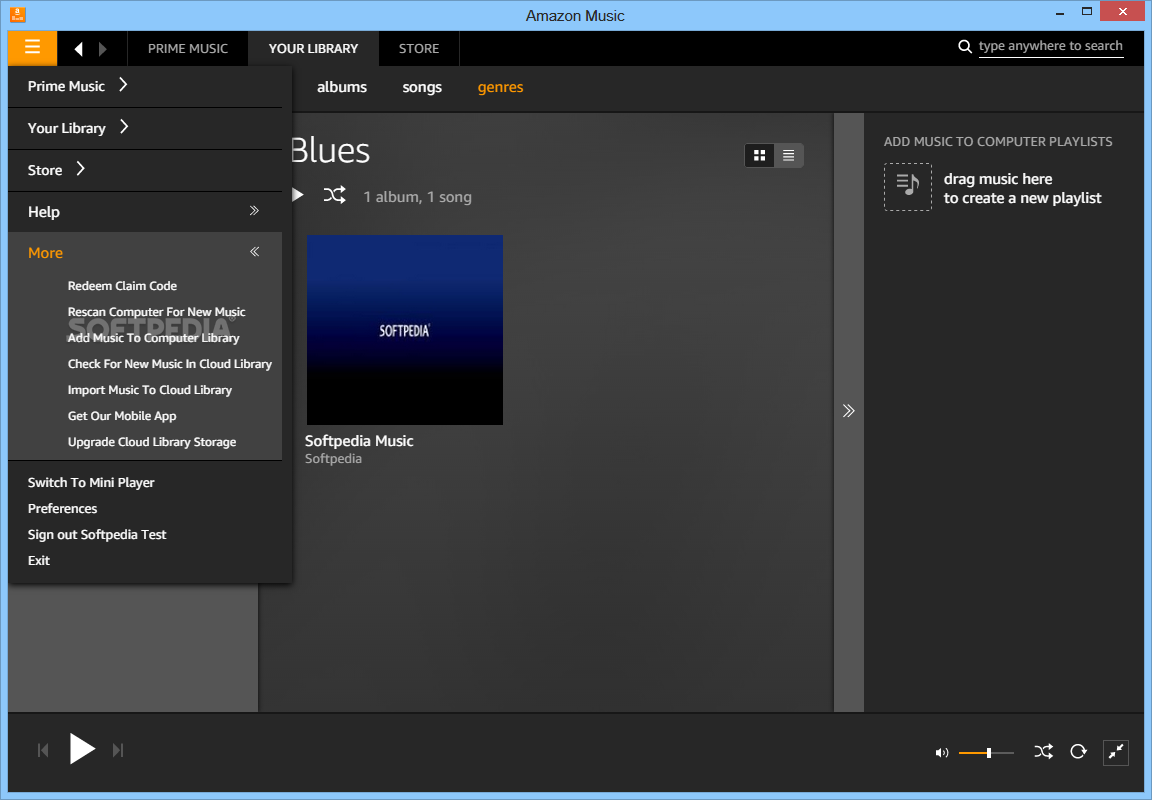1152x800 pixels.
Task: Open the PRIME MUSIC tab
Action: point(188,48)
